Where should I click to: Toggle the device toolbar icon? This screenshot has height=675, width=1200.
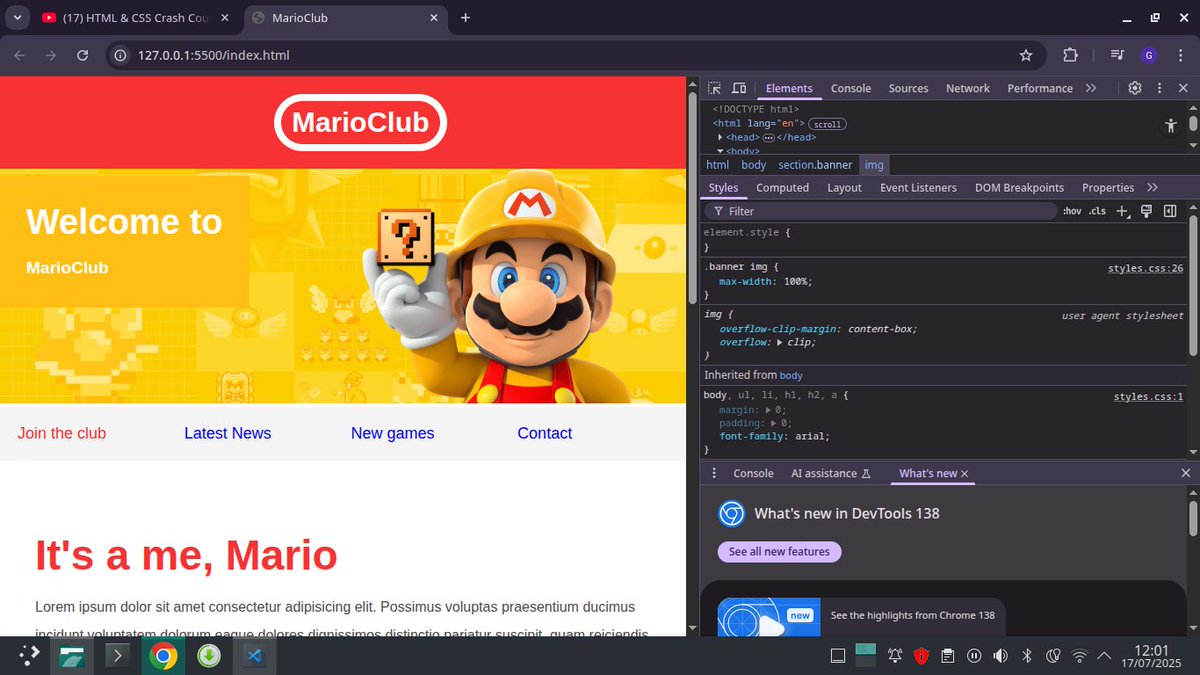point(739,88)
